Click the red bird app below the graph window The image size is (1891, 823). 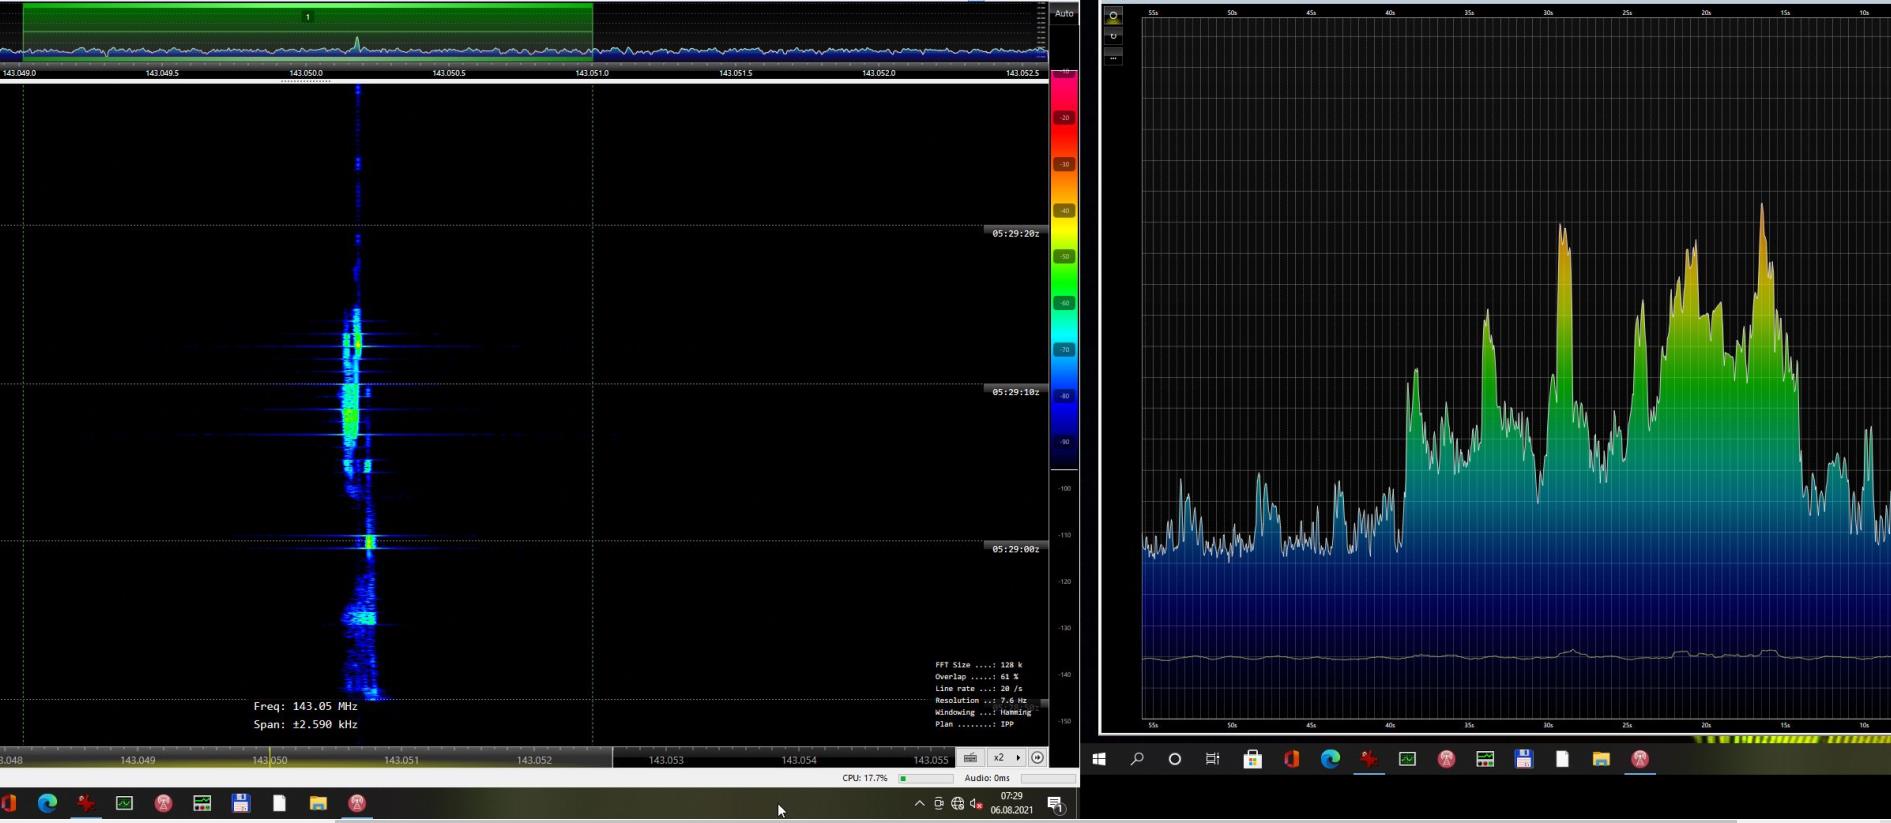1369,759
